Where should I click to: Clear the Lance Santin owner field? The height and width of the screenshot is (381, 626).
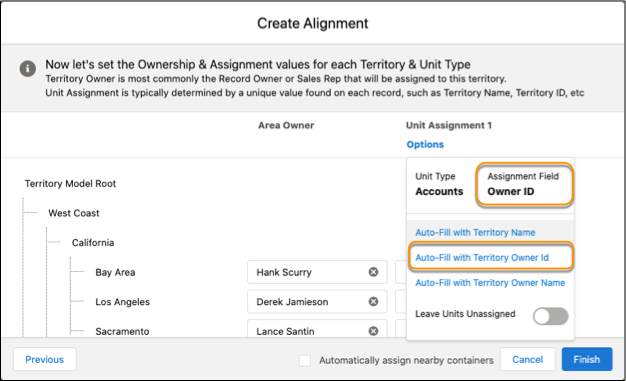[x=373, y=331]
